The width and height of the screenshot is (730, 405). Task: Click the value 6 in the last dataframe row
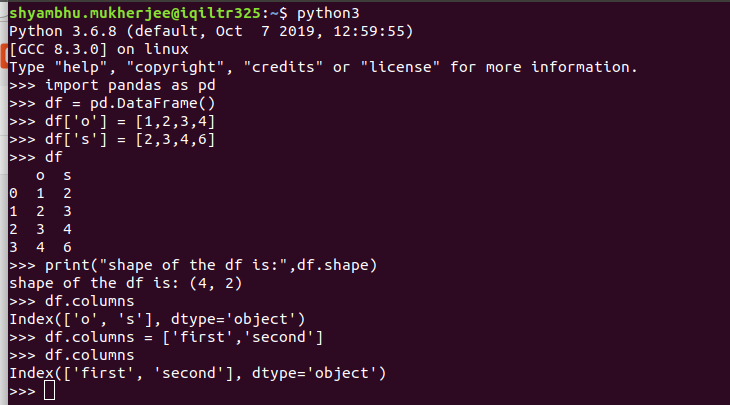pos(68,247)
